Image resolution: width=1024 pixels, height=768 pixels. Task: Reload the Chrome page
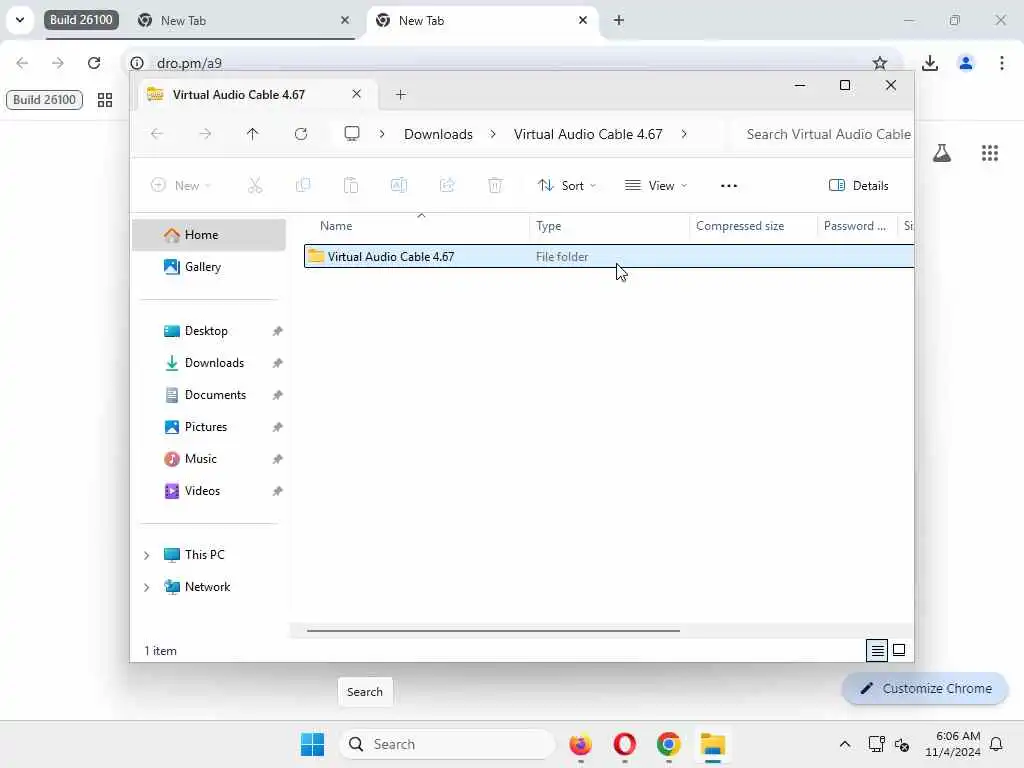click(94, 63)
